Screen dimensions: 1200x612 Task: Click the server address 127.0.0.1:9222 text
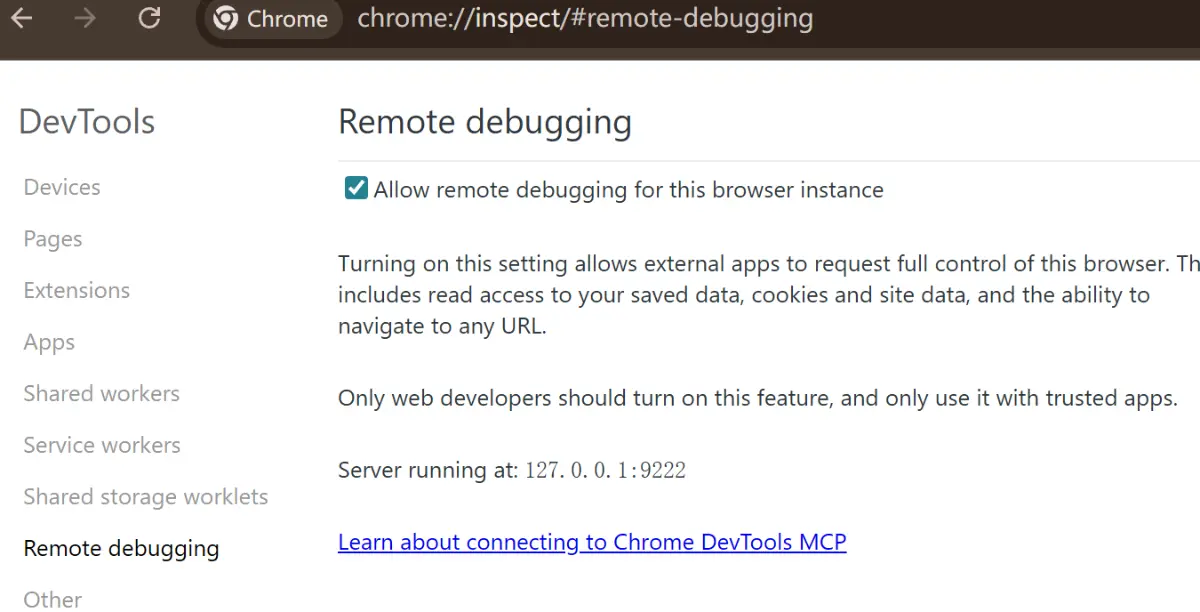click(605, 470)
